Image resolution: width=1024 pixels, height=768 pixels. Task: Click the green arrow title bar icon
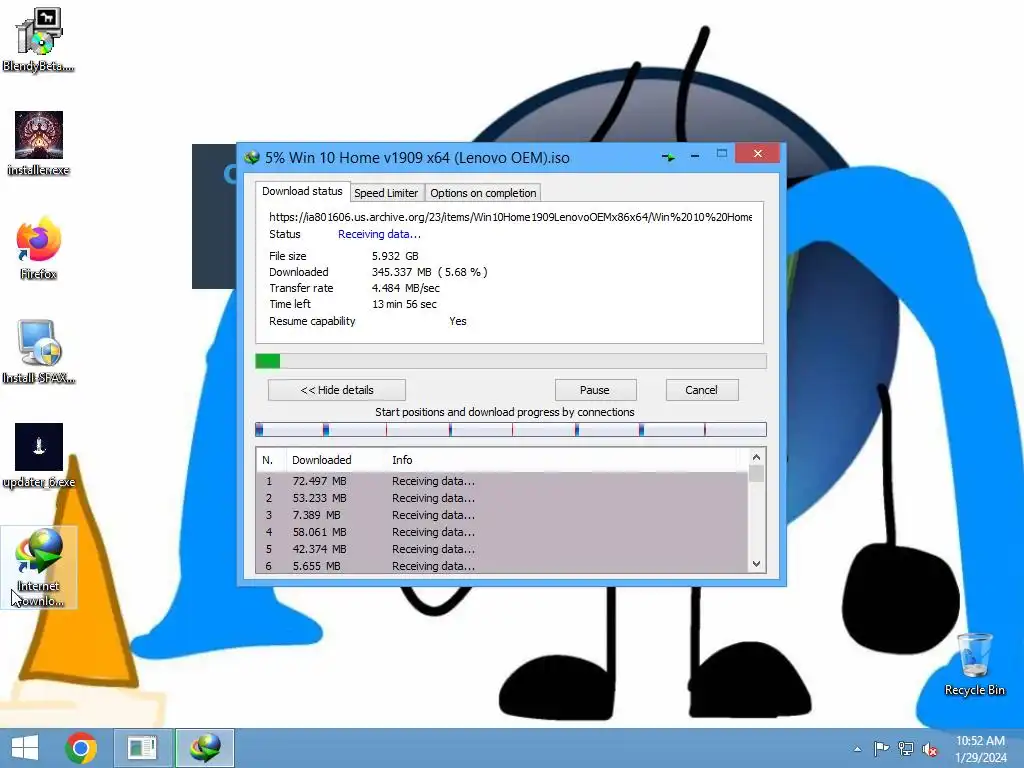(668, 157)
